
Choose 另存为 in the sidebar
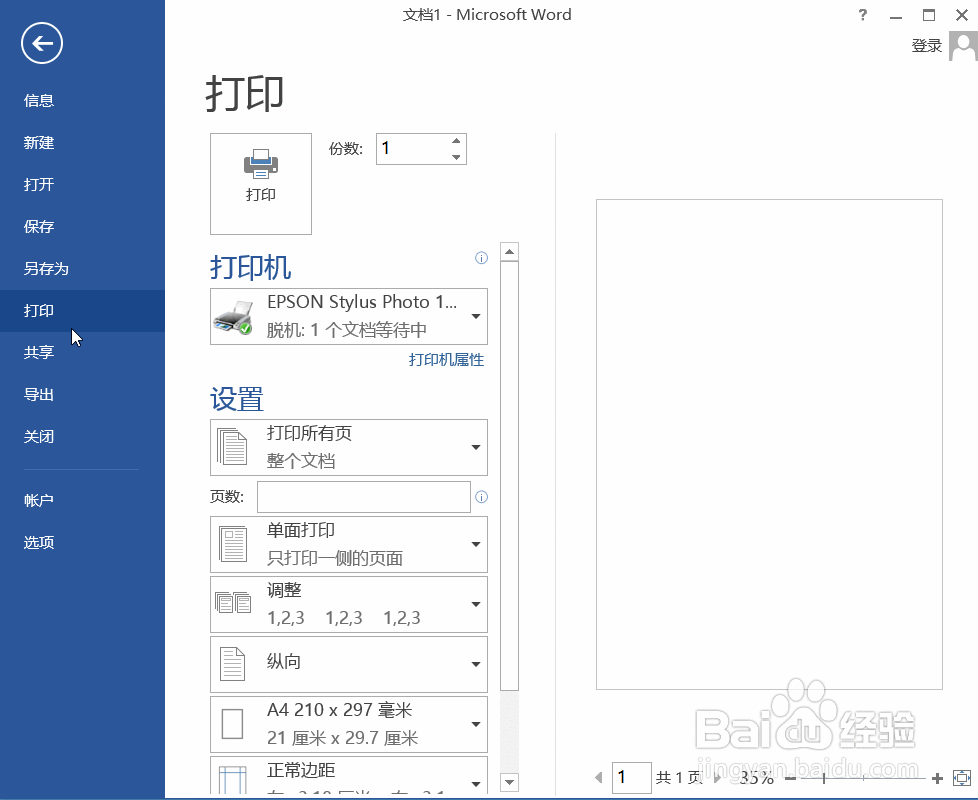(x=46, y=269)
